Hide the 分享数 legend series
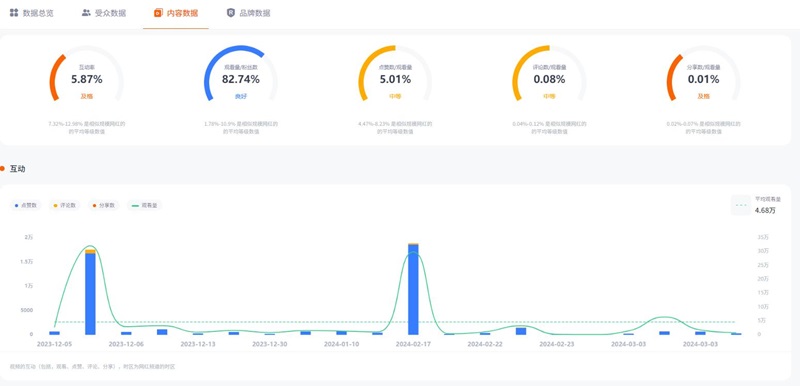This screenshot has width=800, height=386. coord(104,205)
